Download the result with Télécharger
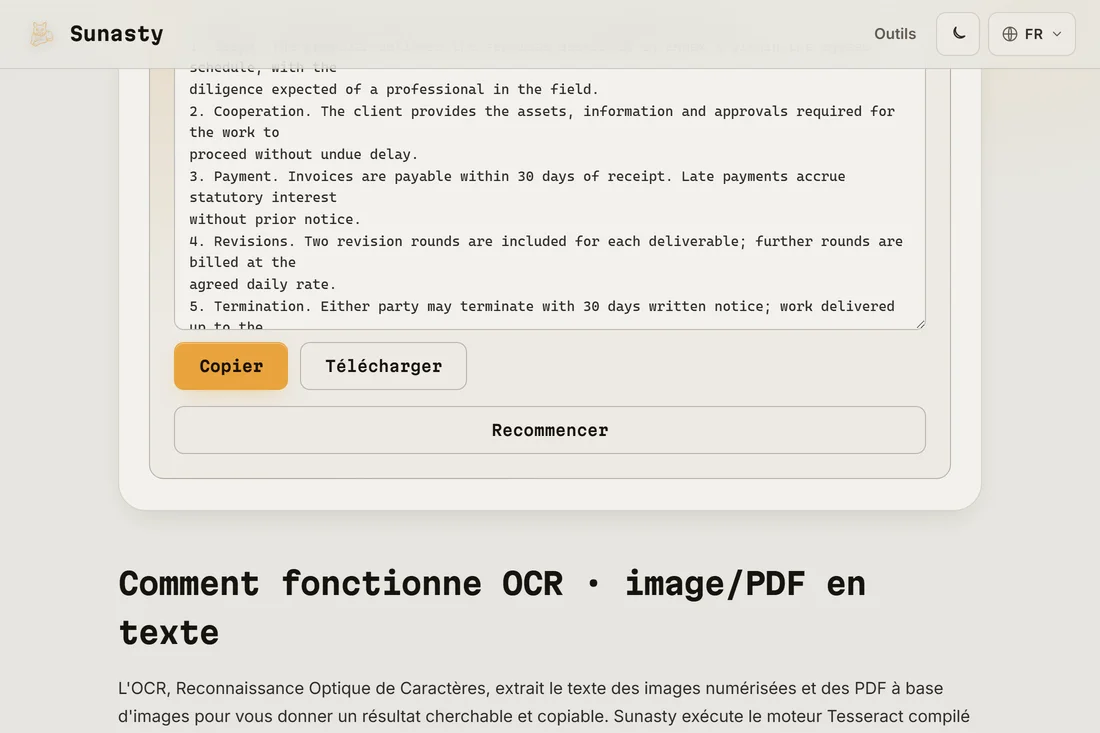The width and height of the screenshot is (1100, 733). (383, 366)
